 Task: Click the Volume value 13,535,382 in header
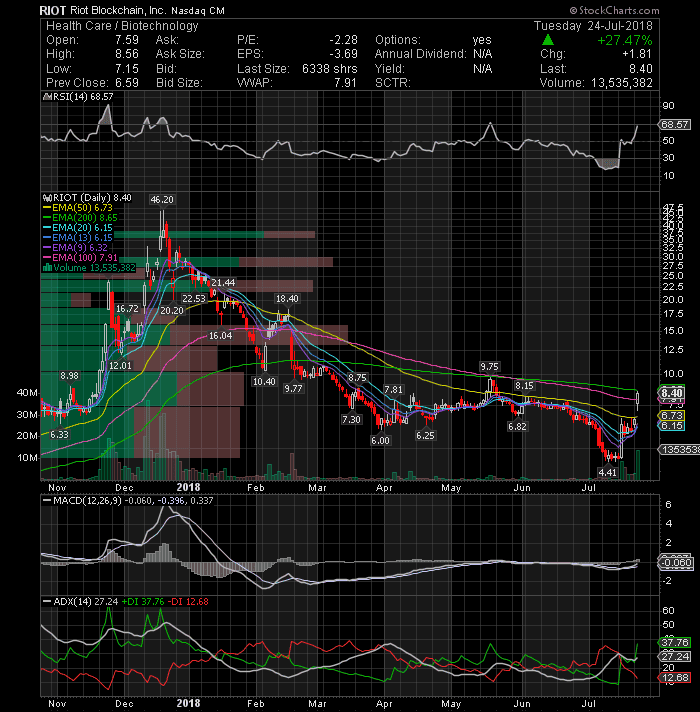point(621,83)
